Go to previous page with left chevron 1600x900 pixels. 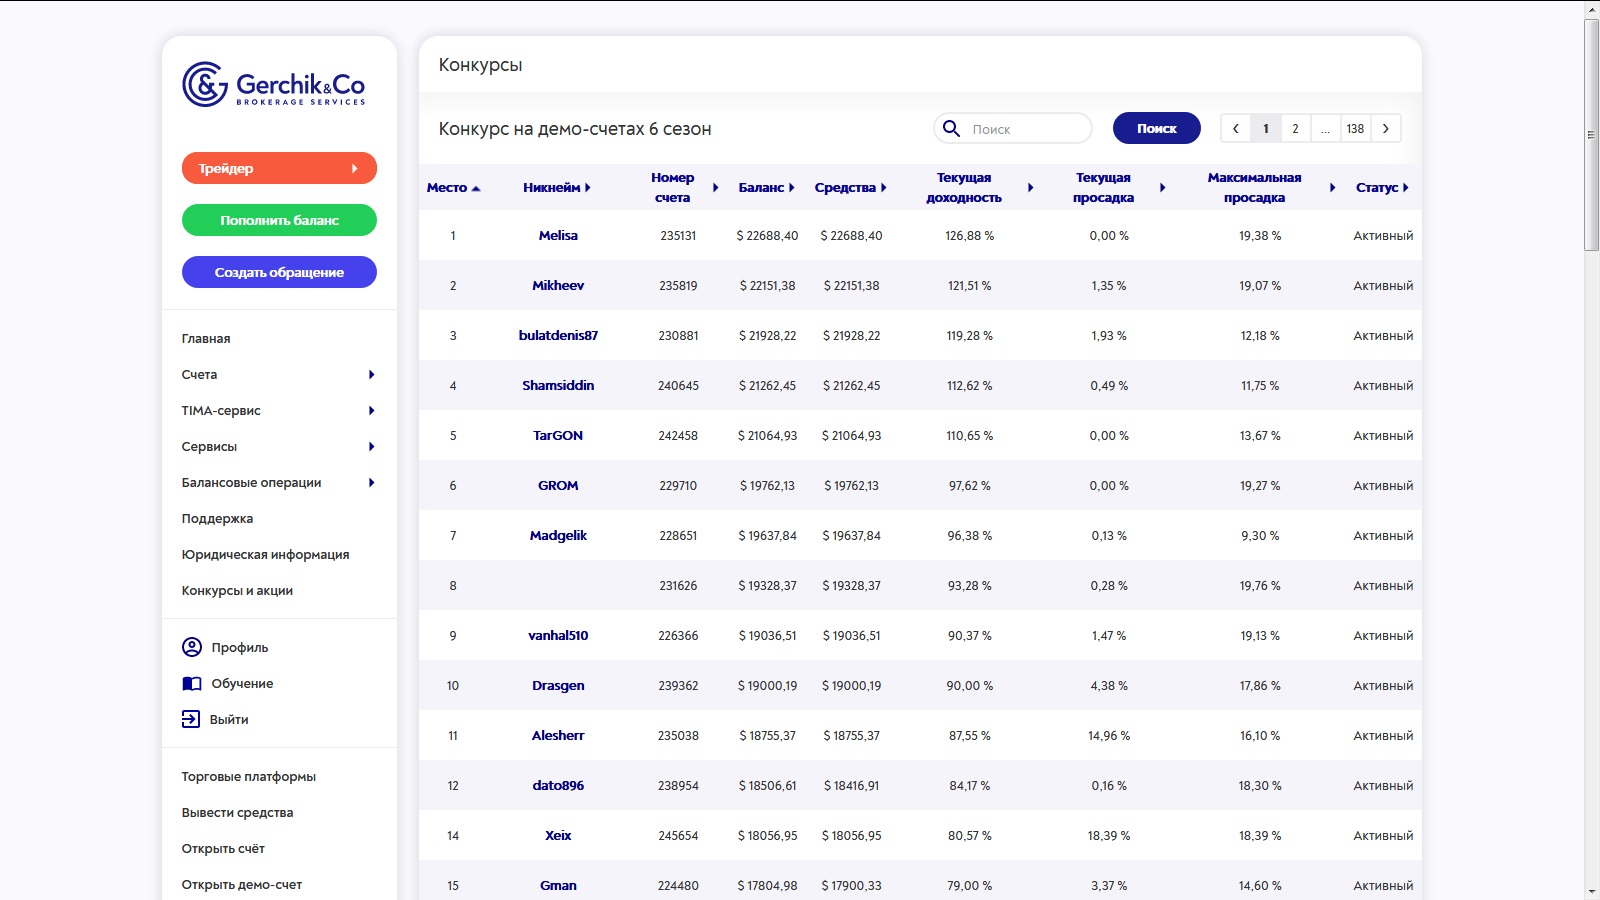[x=1236, y=129]
